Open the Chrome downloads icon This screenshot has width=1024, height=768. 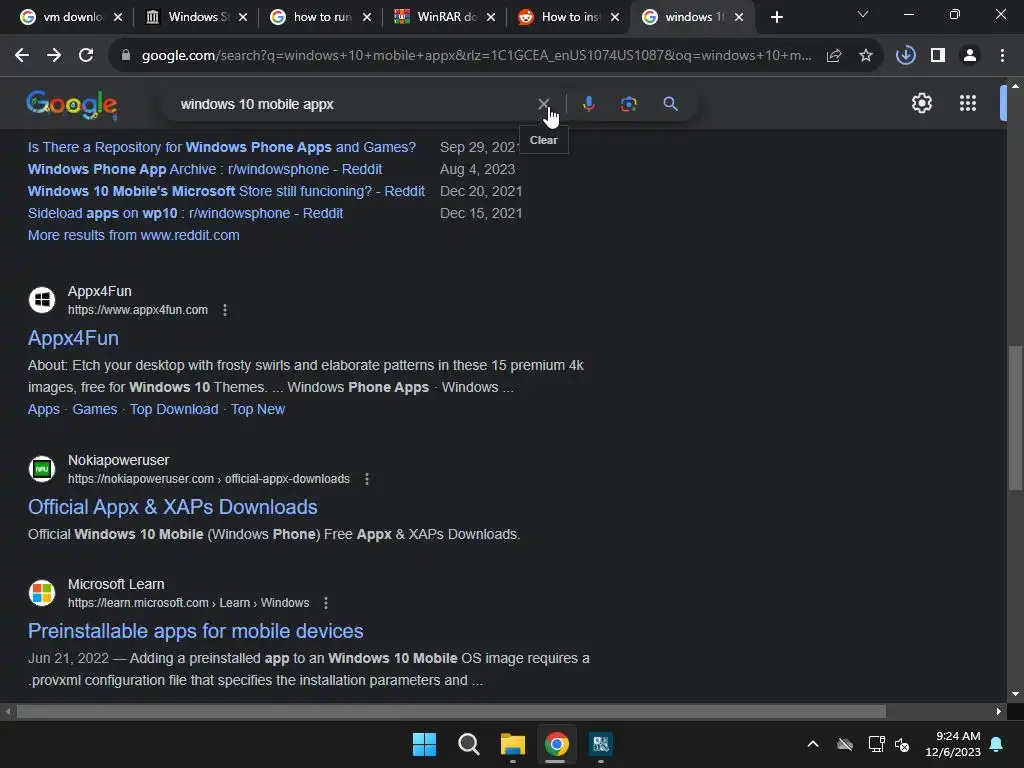[x=906, y=56]
